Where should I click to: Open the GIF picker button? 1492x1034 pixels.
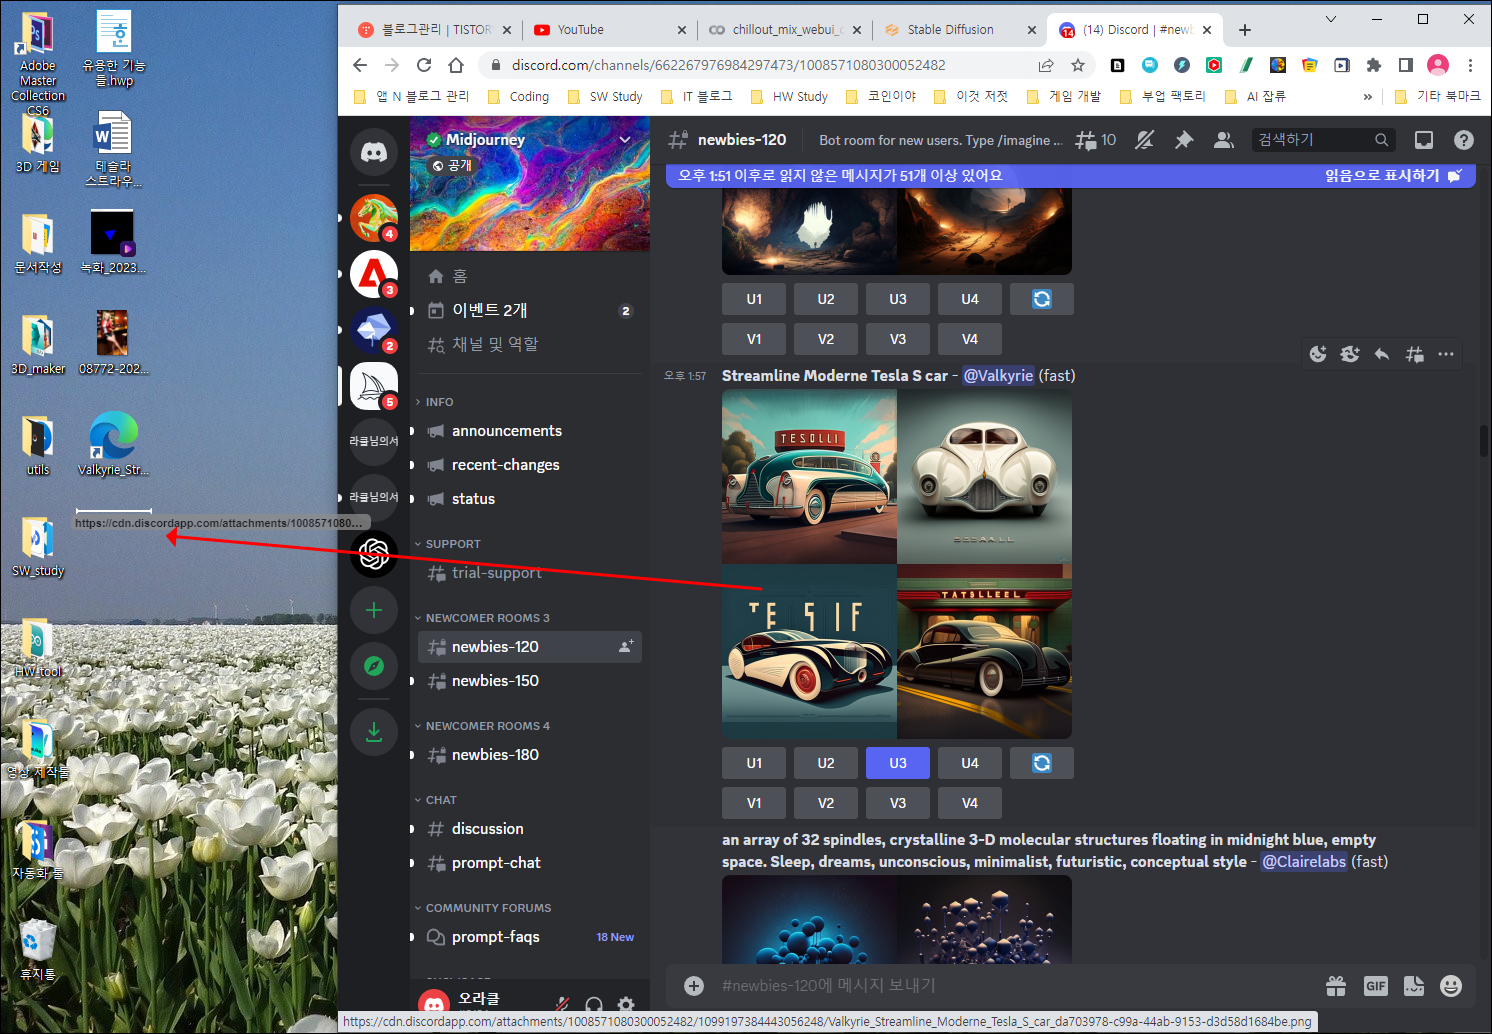click(1376, 986)
